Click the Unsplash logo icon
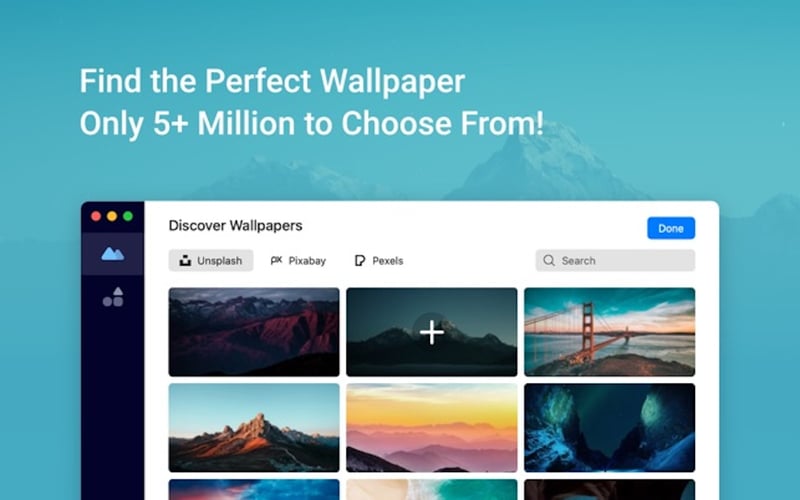This screenshot has height=500, width=800. pyautogui.click(x=185, y=261)
